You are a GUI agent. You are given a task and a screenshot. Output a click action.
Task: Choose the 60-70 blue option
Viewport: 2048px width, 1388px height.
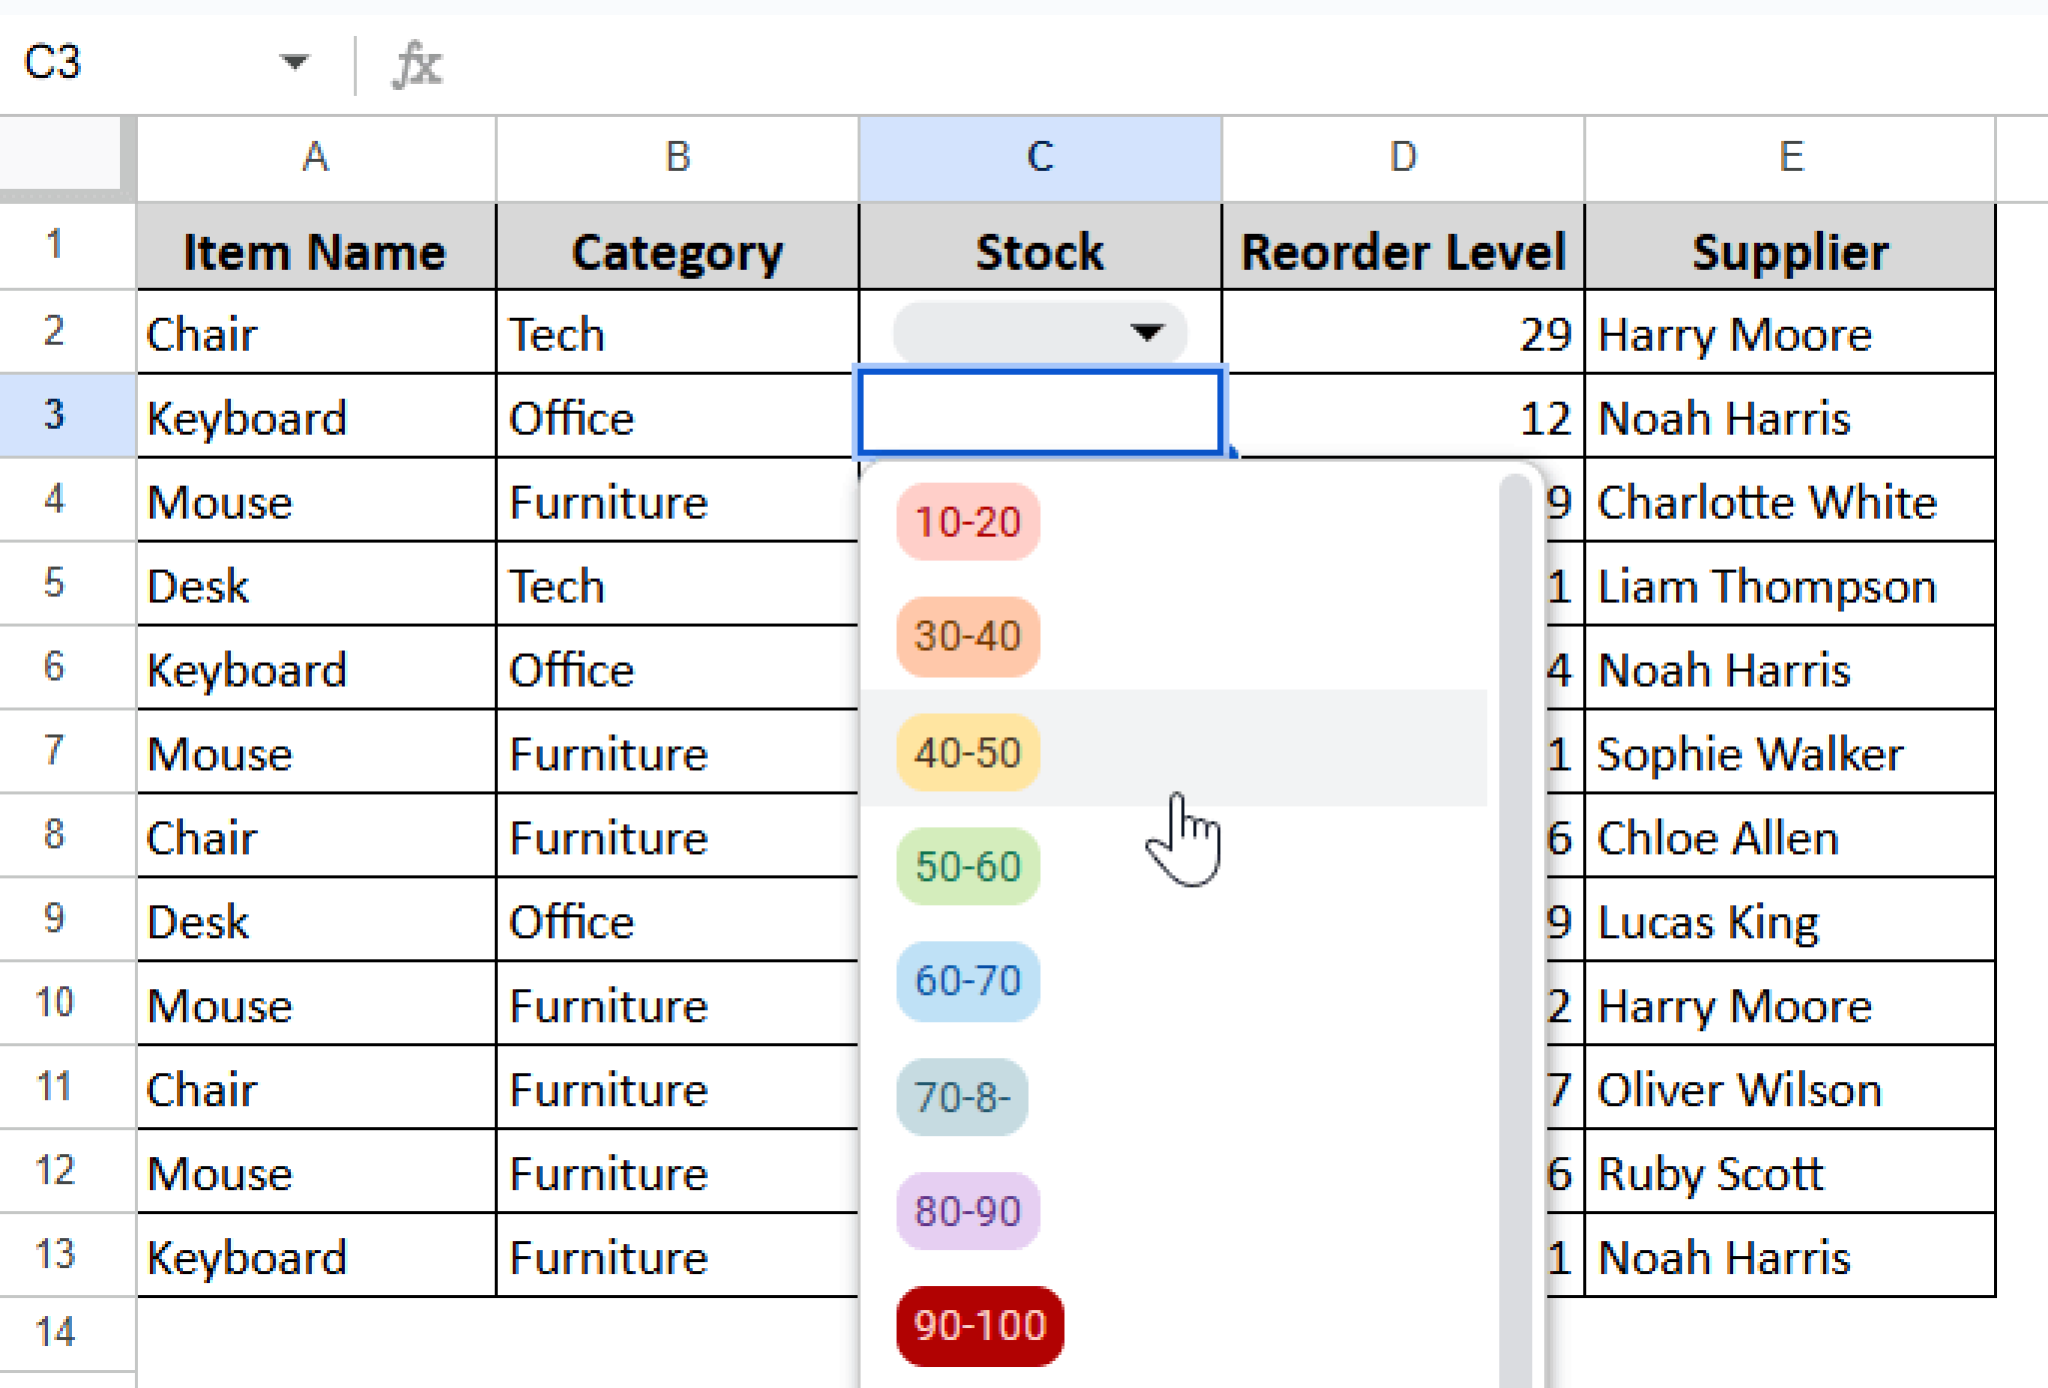967,980
